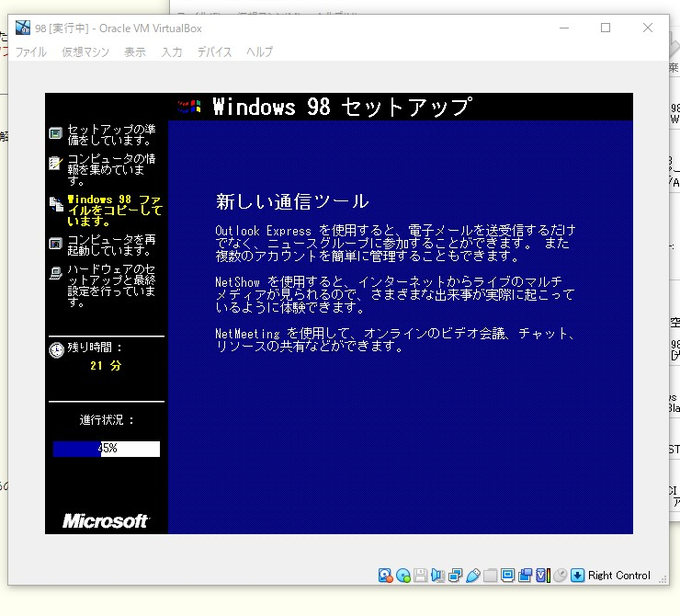Open the ファイル menu
The image size is (680, 616).
coord(31,52)
